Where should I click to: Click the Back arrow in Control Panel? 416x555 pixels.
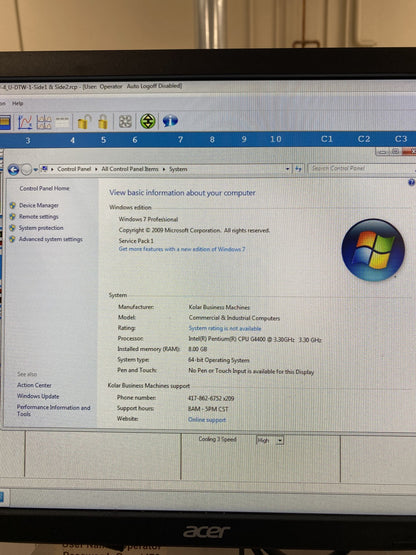(x=13, y=170)
